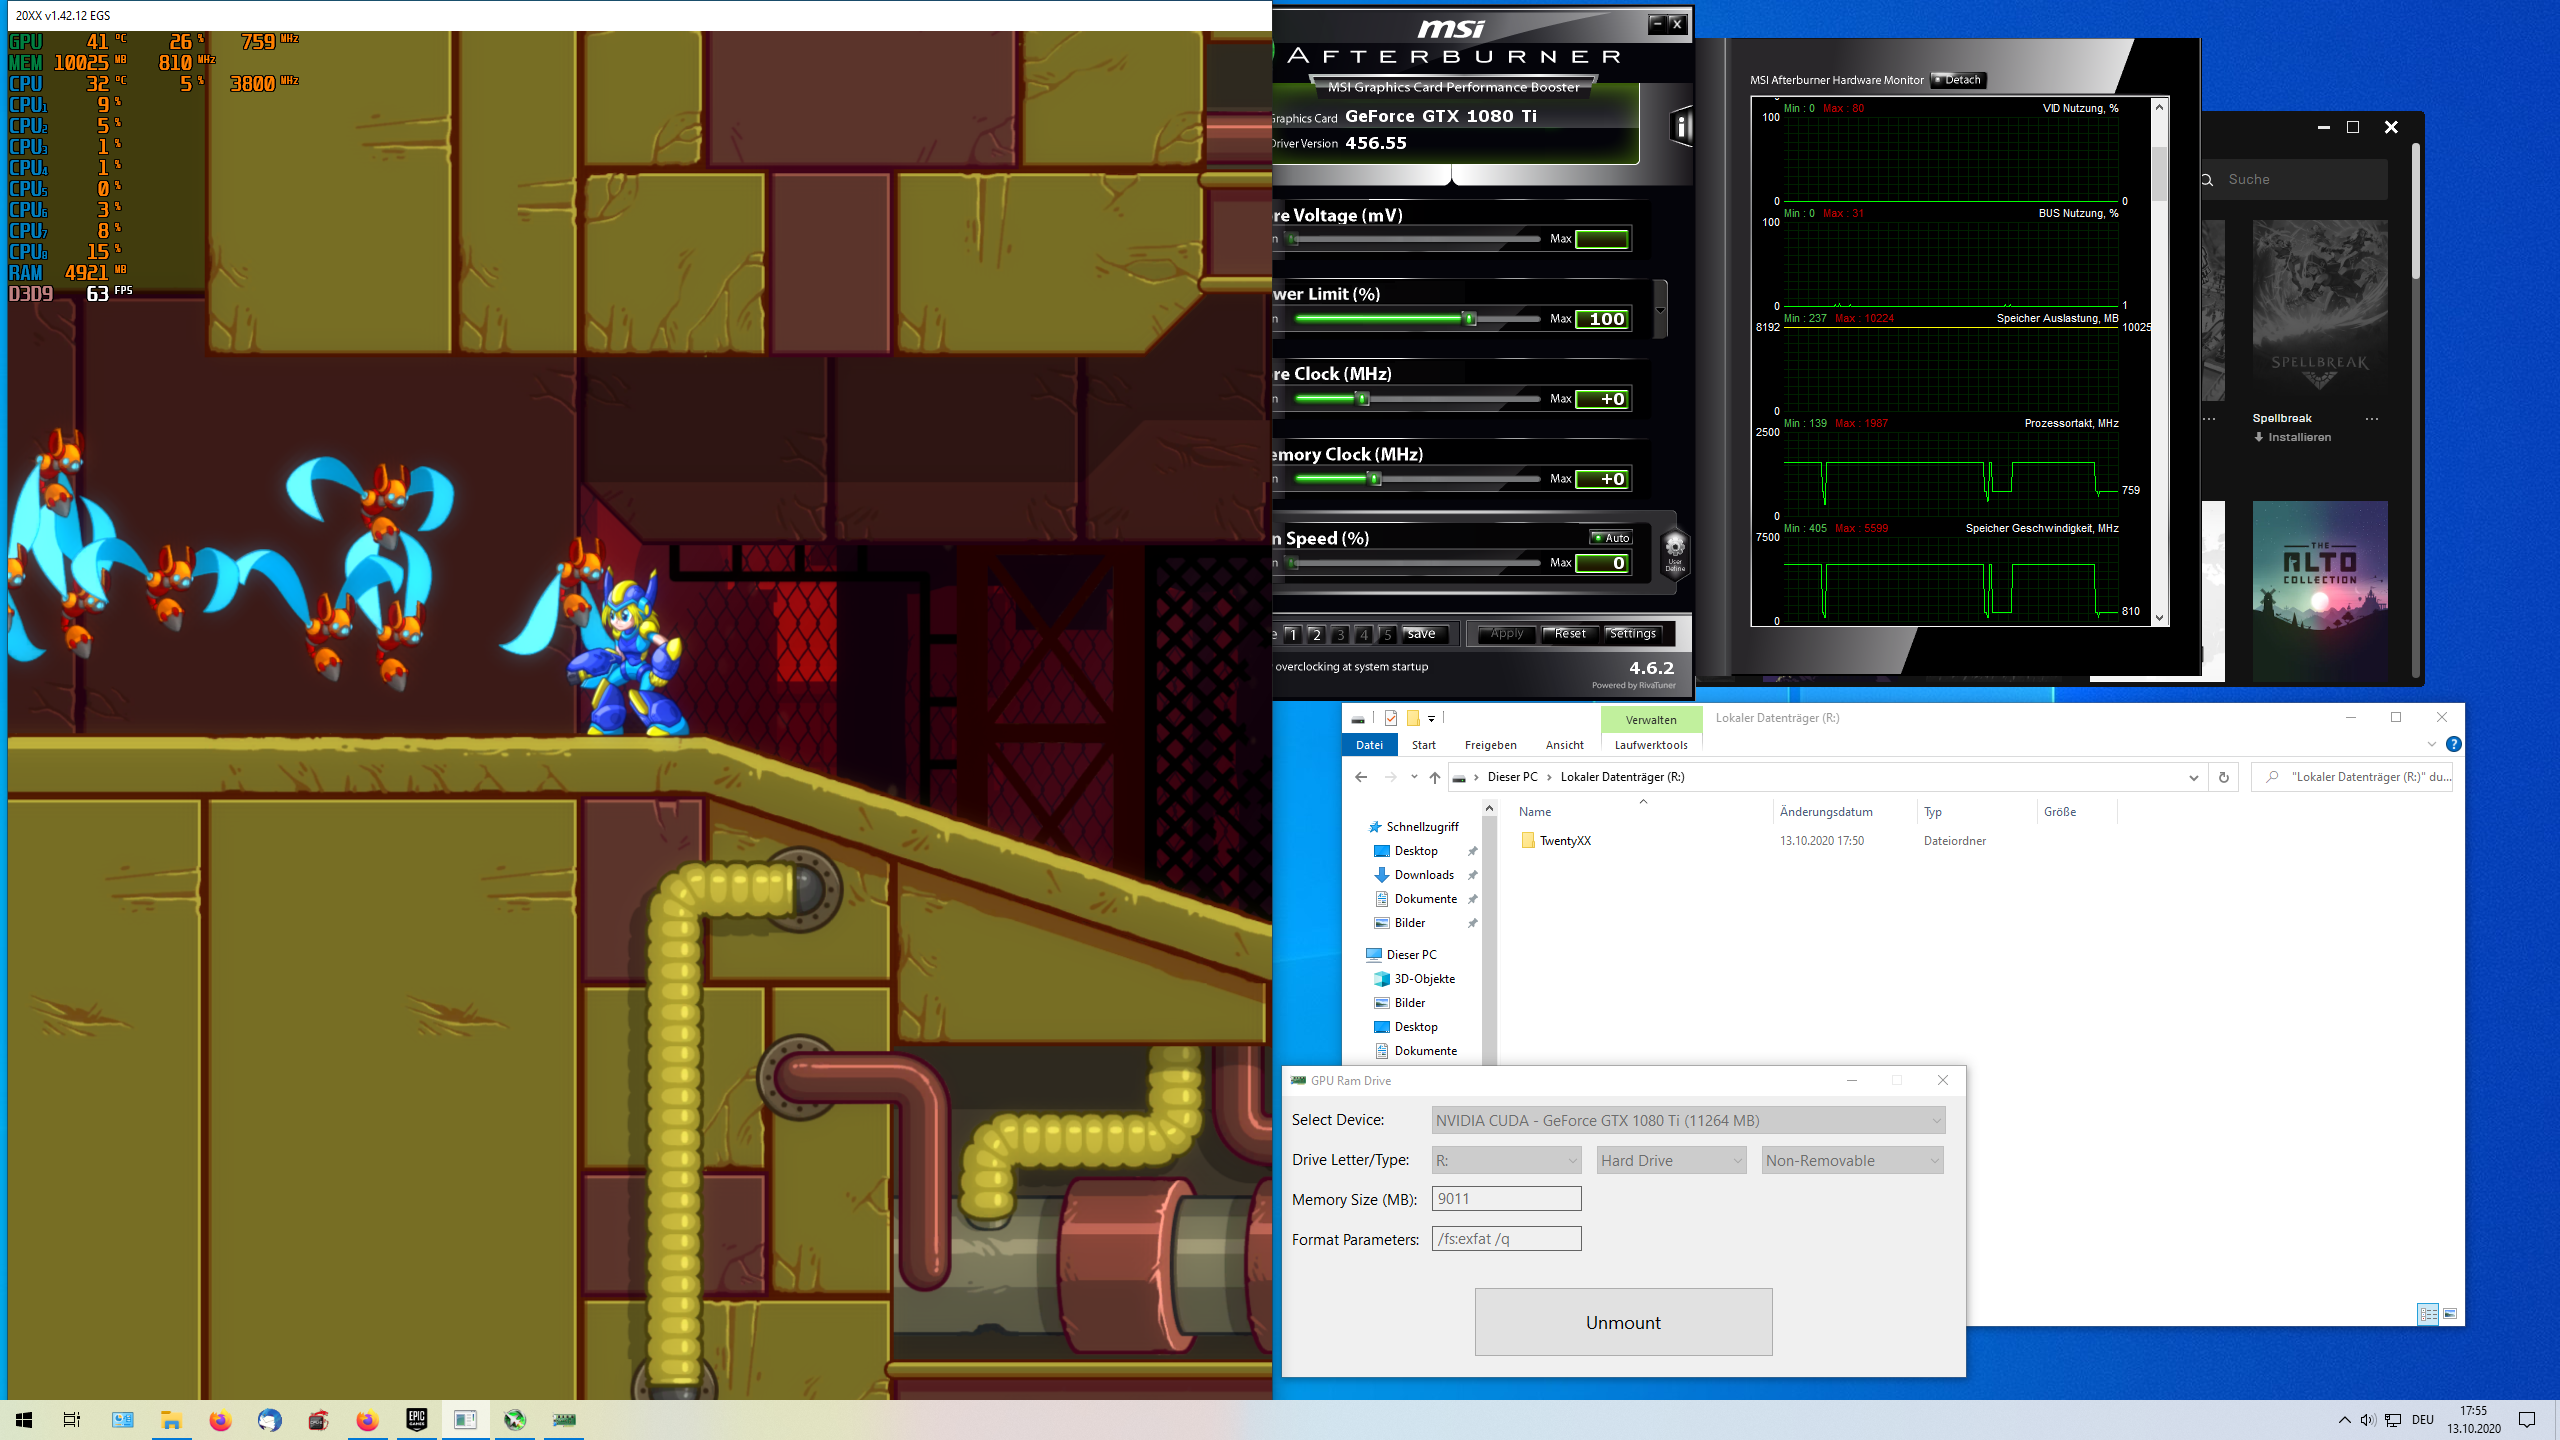The width and height of the screenshot is (2560, 1440).
Task: Select profile slot 2 in Afterburner
Action: 1317,634
